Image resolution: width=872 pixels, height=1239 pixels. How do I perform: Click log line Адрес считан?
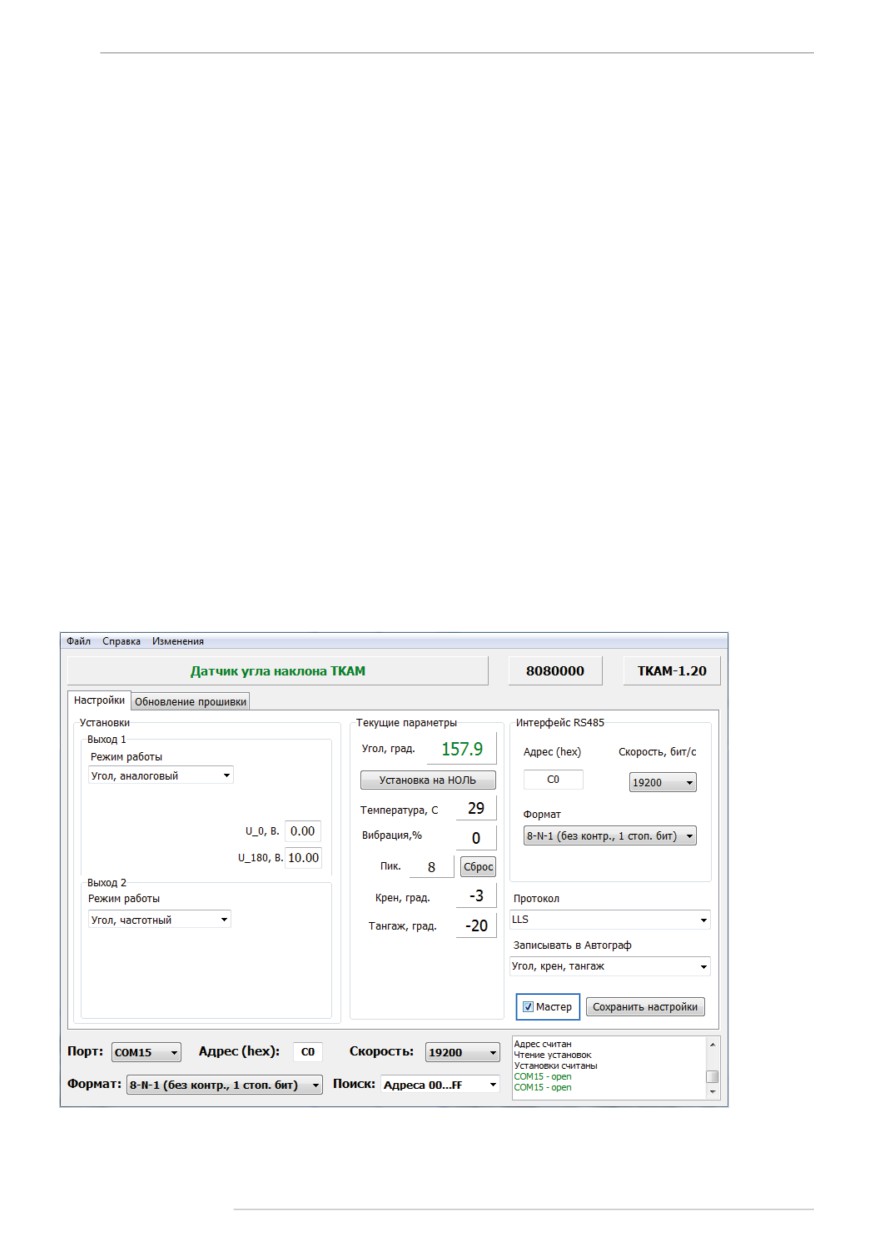[x=542, y=1044]
